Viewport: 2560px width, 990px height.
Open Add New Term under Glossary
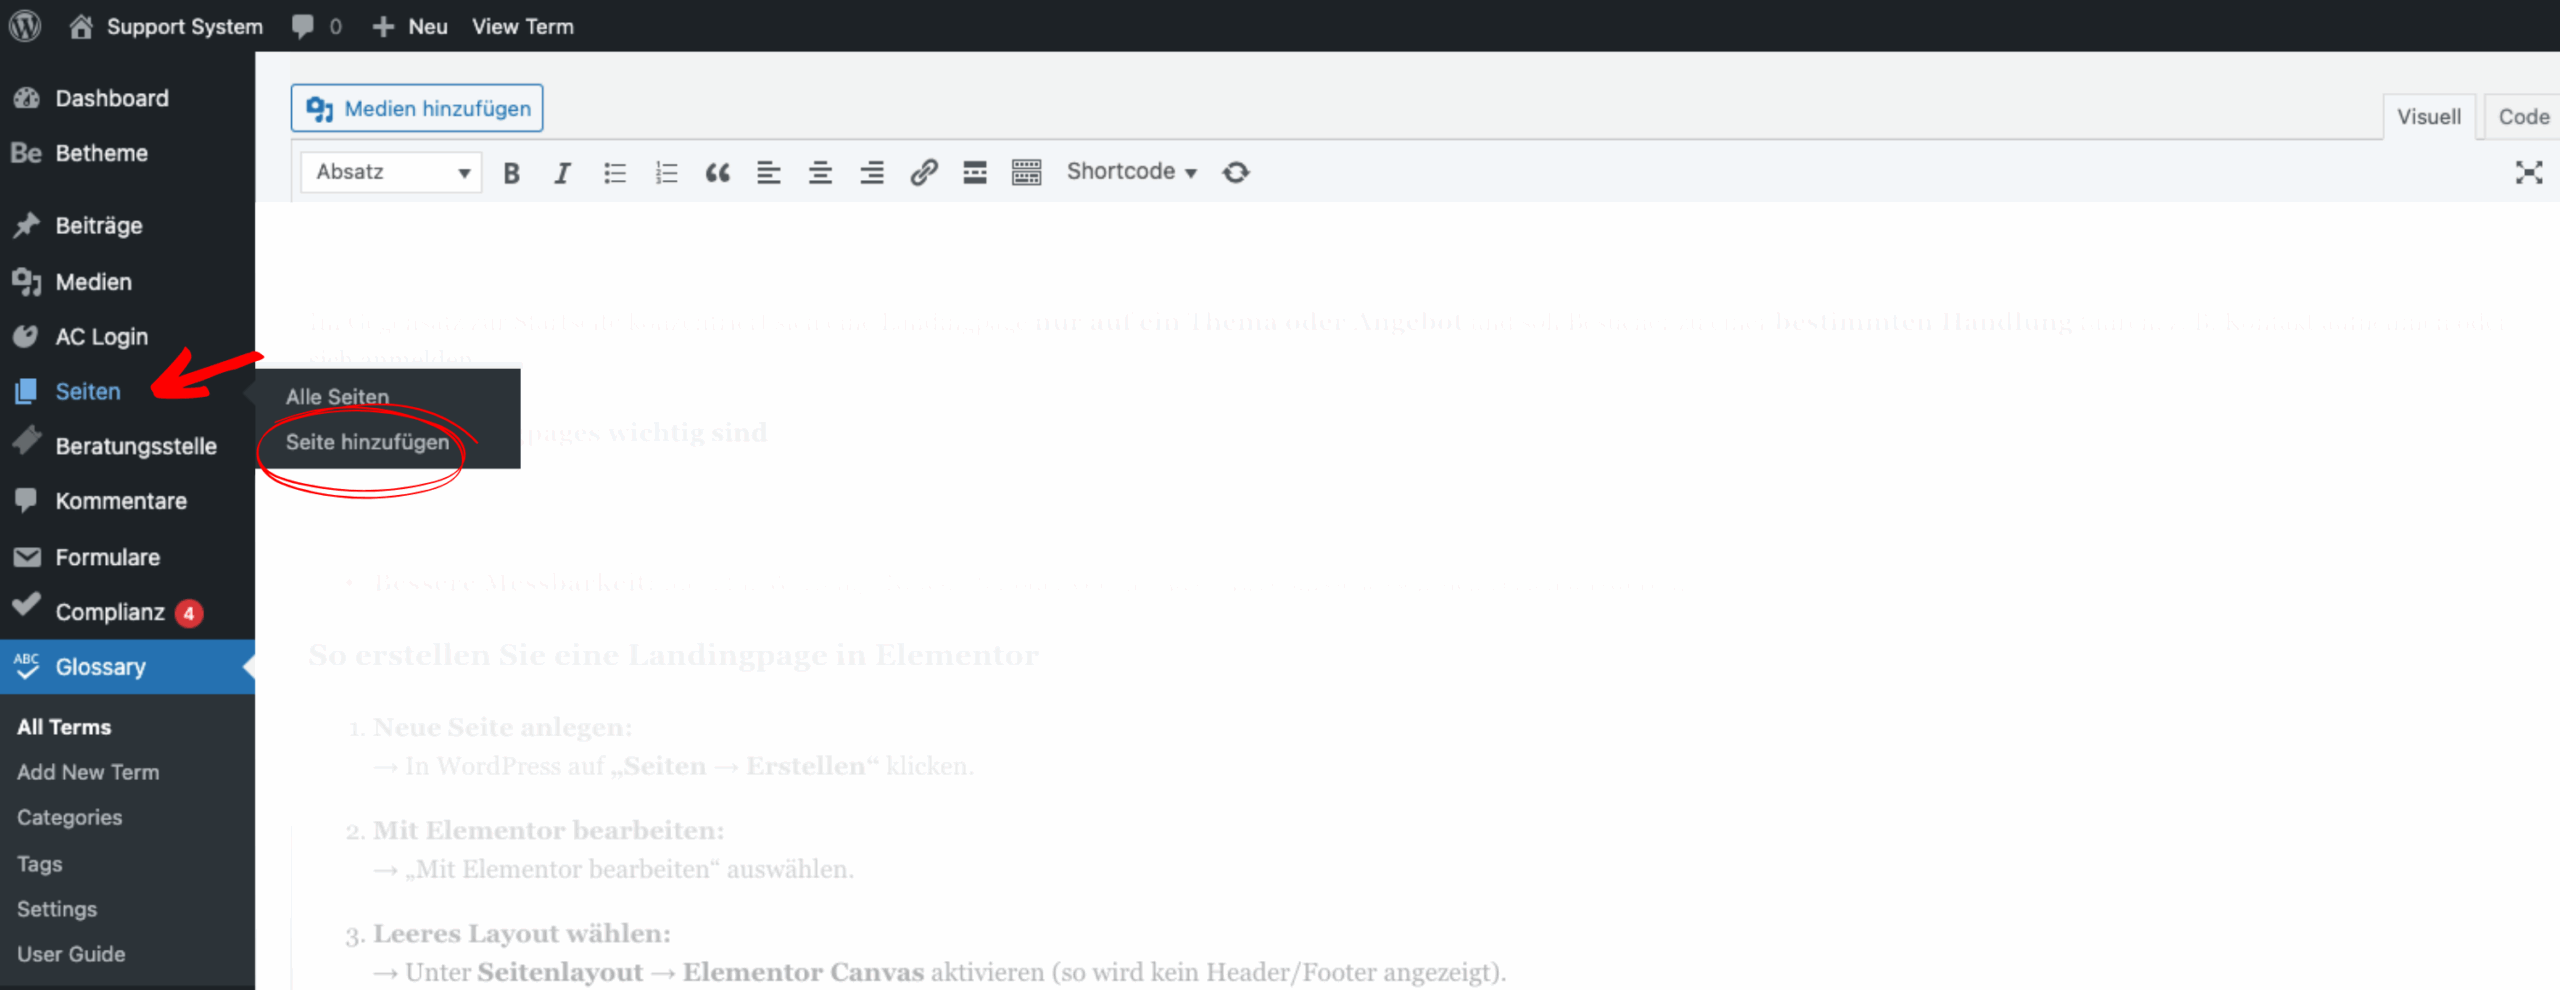(87, 771)
